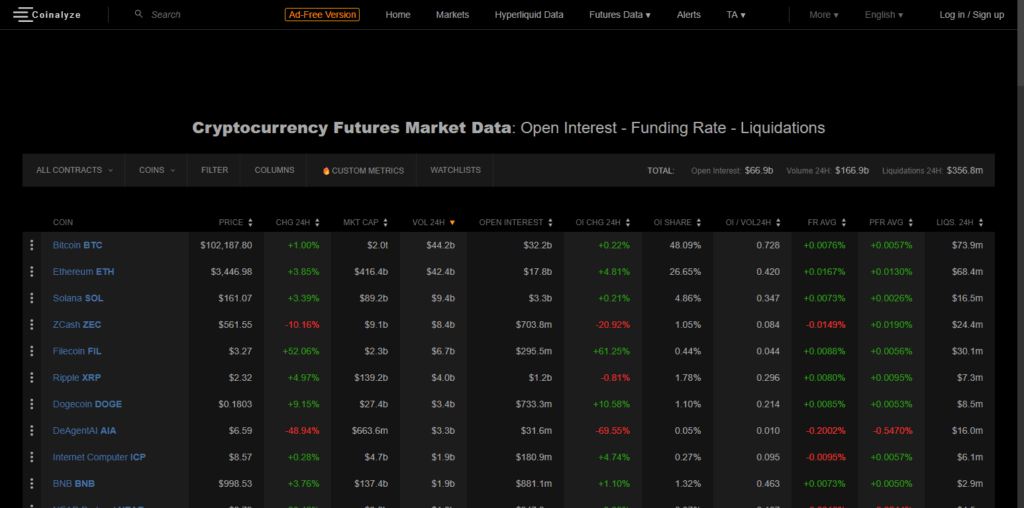Click the search magnifier icon
The width and height of the screenshot is (1024, 508).
coord(138,14)
